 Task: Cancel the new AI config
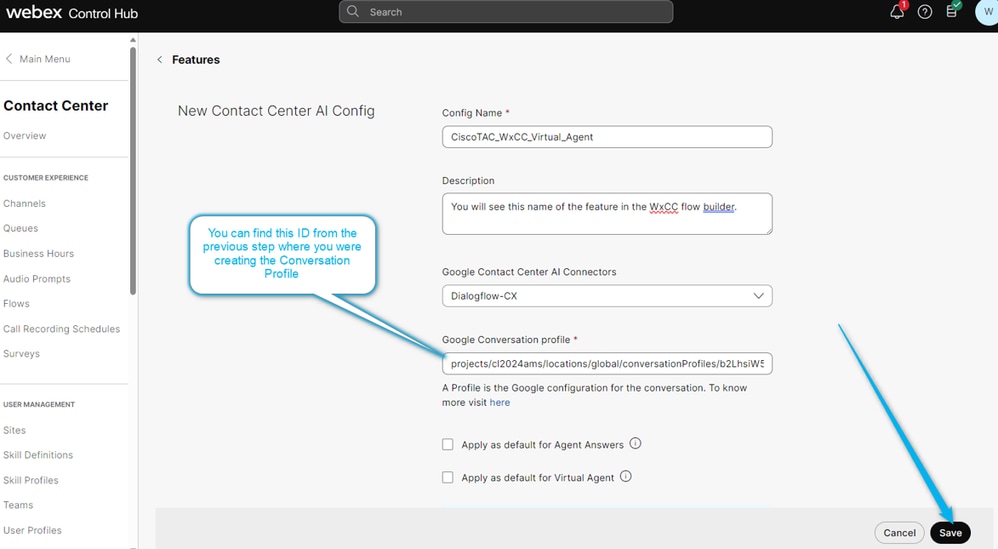coord(899,532)
